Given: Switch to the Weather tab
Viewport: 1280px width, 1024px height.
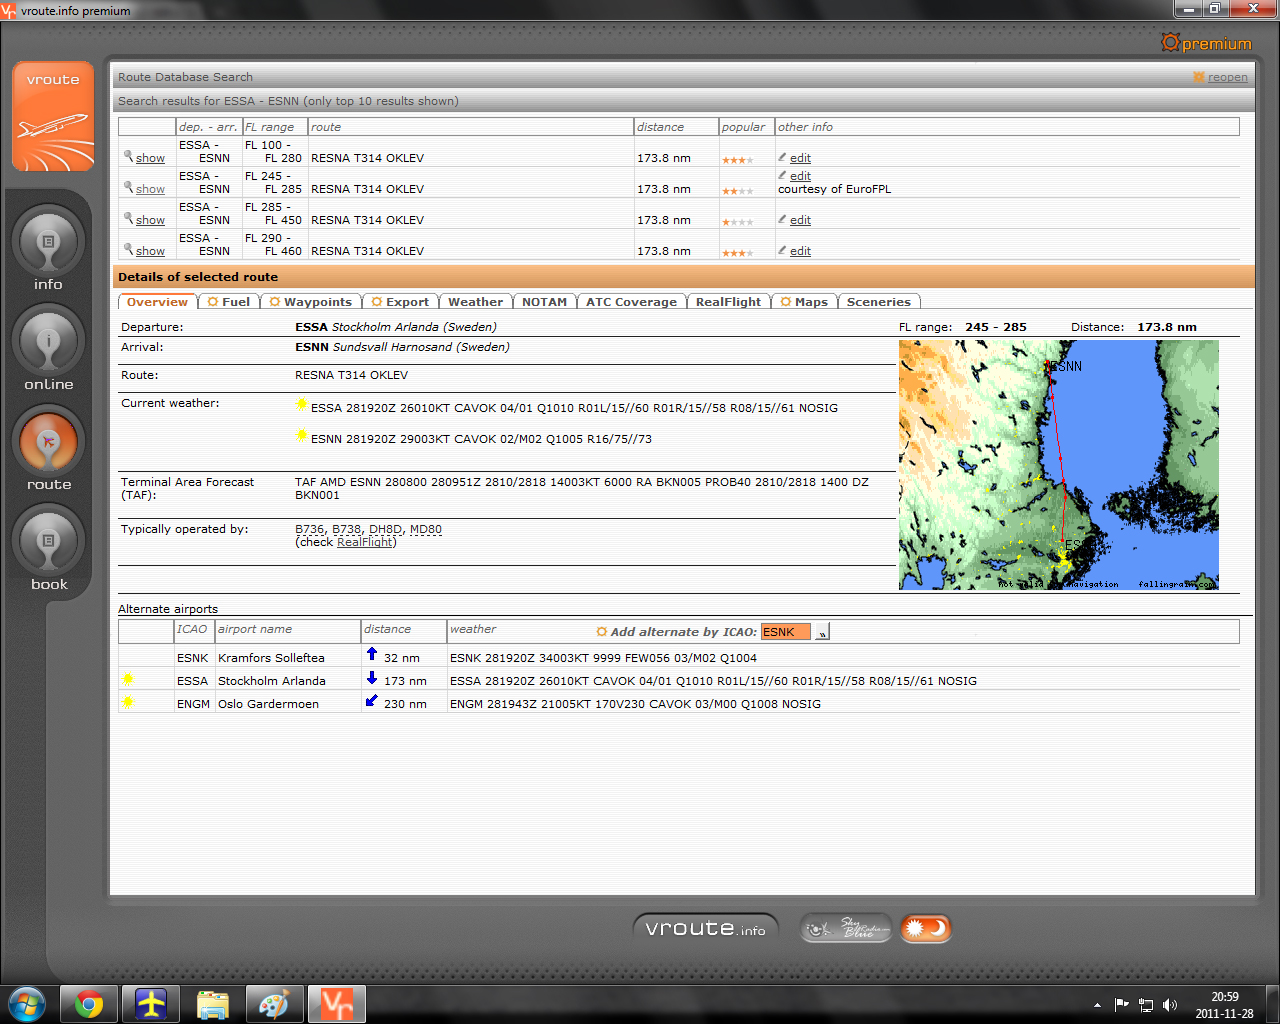Looking at the screenshot, I should point(476,302).
